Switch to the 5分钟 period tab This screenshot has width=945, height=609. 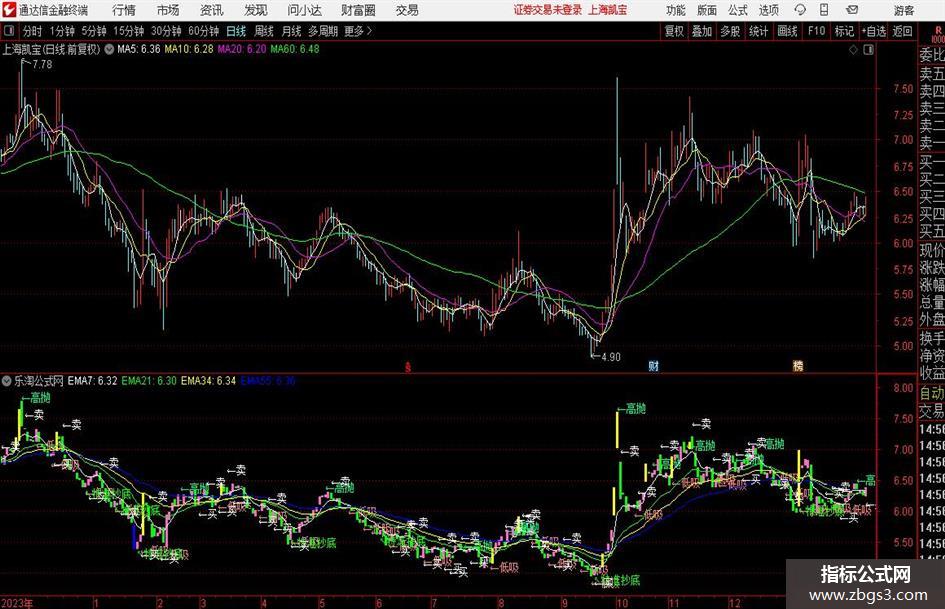click(94, 31)
